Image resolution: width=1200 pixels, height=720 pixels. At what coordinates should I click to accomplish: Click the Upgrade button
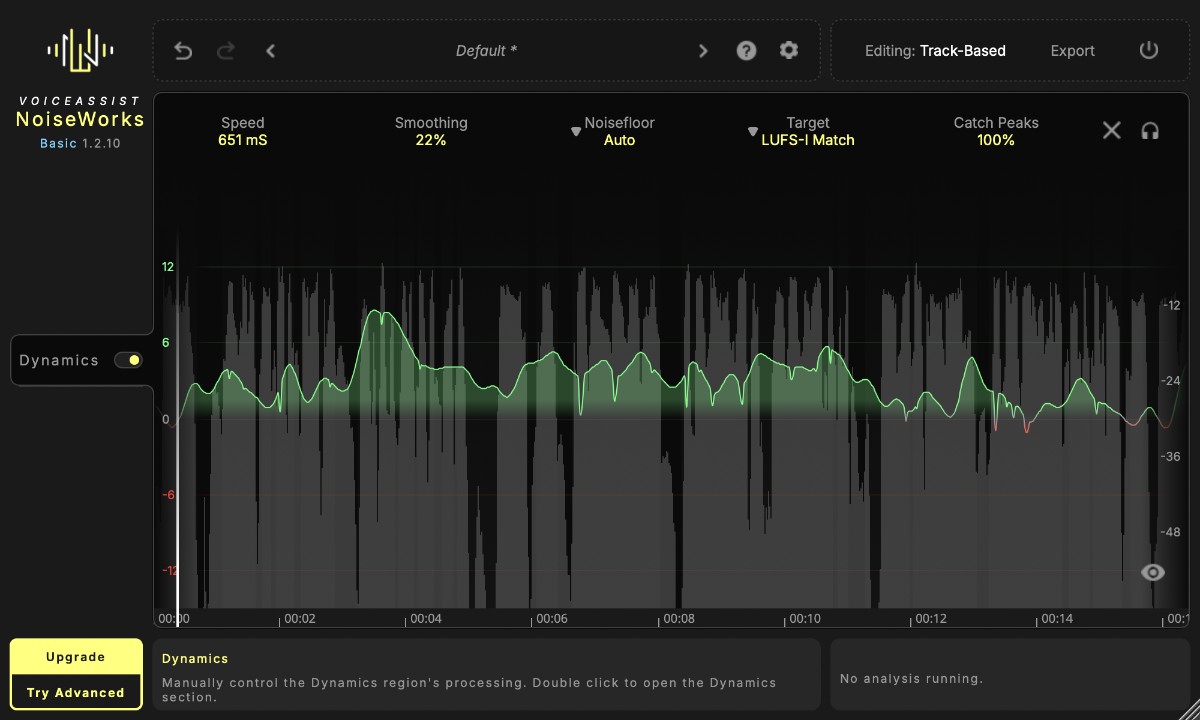click(76, 657)
